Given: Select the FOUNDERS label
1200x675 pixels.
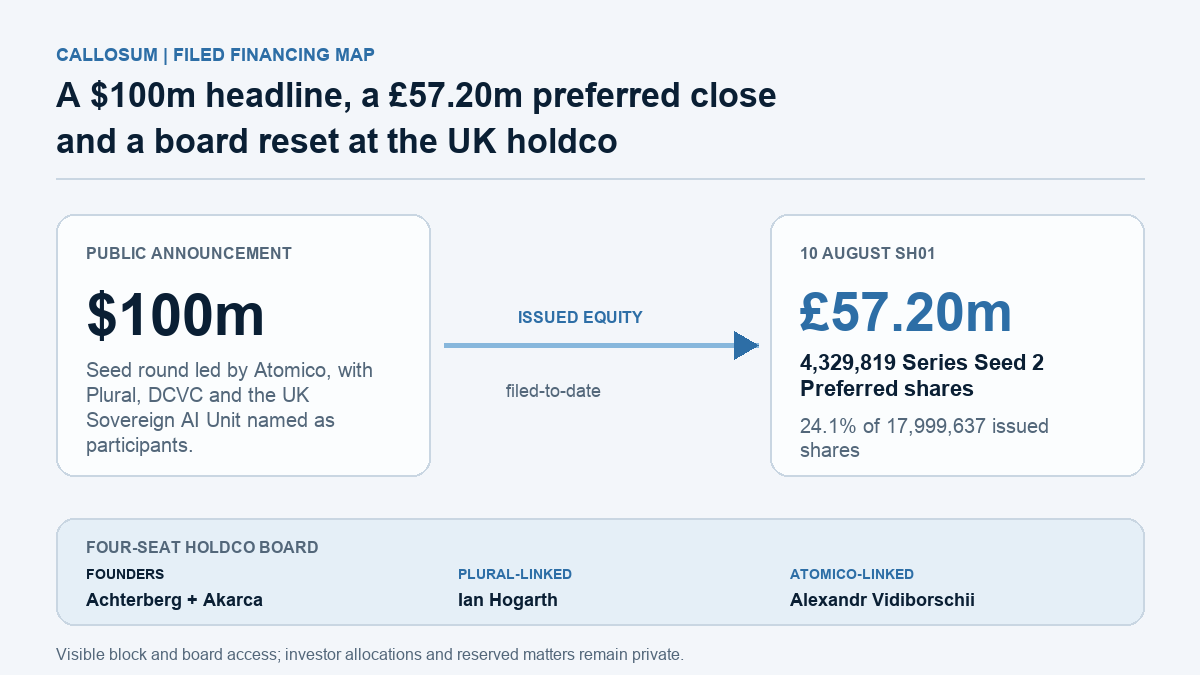Looking at the screenshot, I should point(125,575).
